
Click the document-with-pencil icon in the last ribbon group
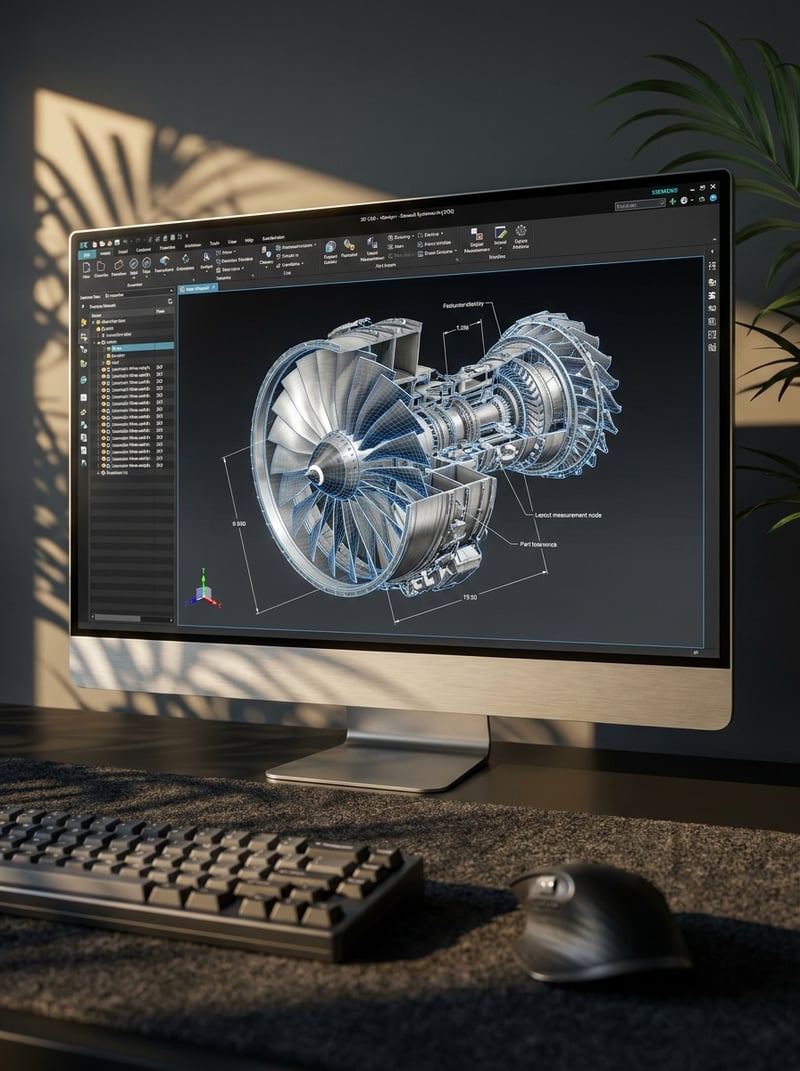(500, 232)
